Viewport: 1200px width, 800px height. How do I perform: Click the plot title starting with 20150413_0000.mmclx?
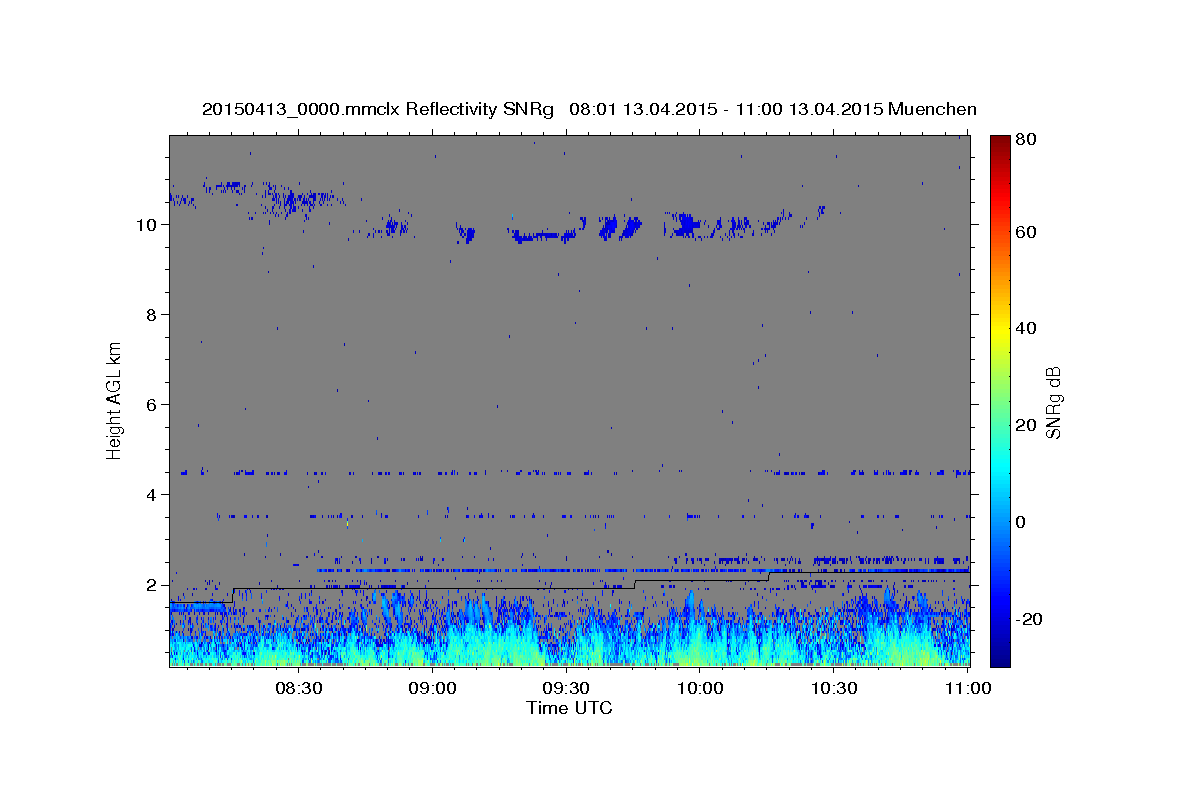tap(589, 109)
